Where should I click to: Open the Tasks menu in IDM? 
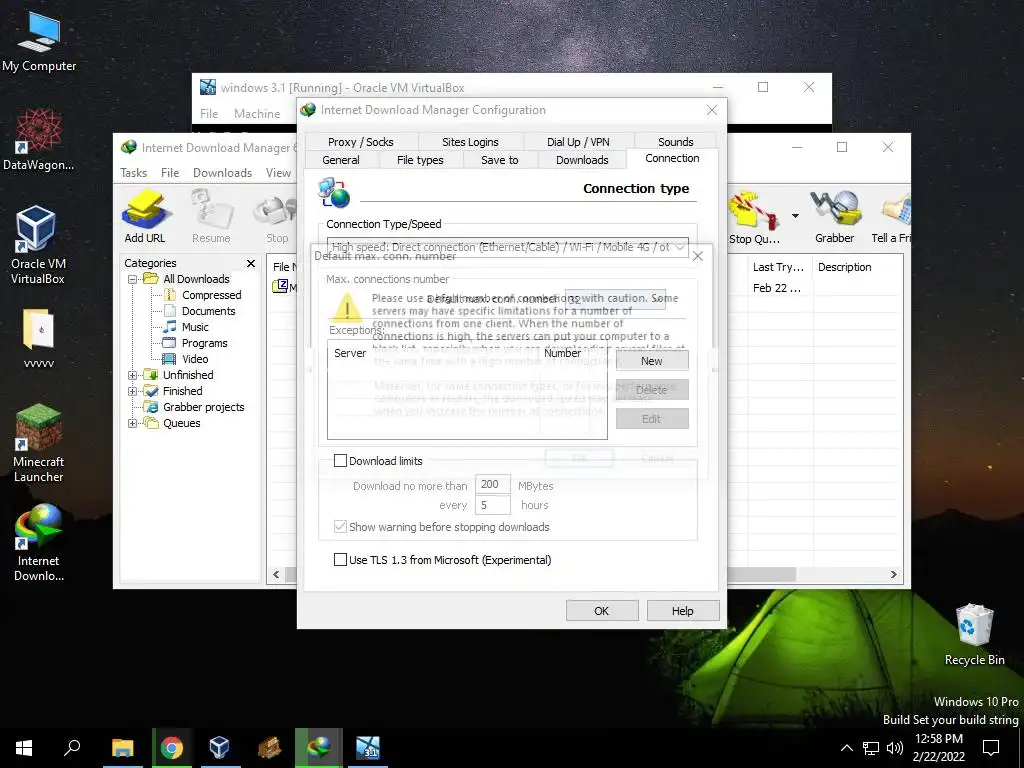click(133, 173)
